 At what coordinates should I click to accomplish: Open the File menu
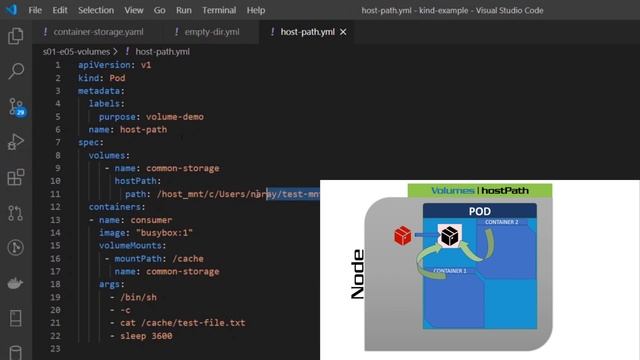click(35, 10)
